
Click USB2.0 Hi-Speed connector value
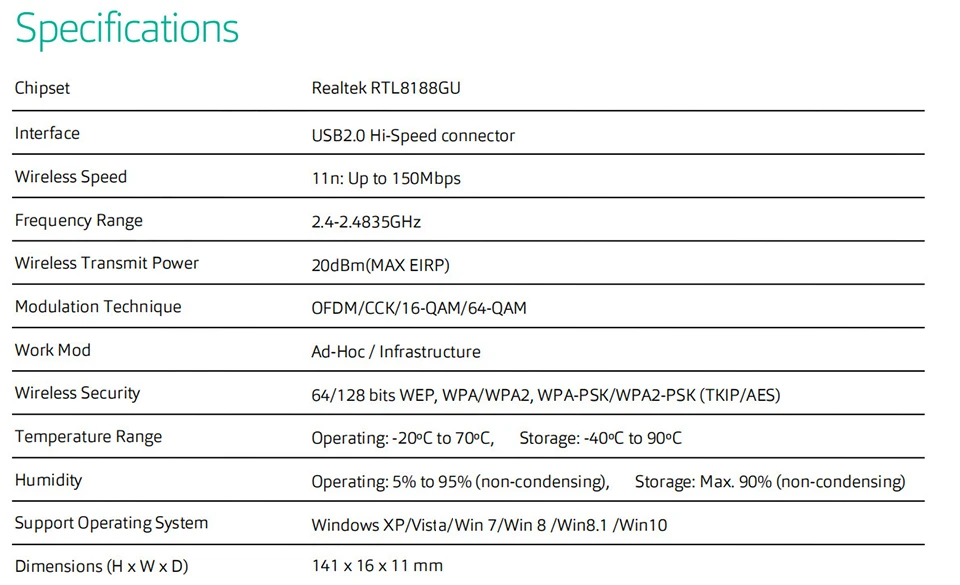pos(413,135)
